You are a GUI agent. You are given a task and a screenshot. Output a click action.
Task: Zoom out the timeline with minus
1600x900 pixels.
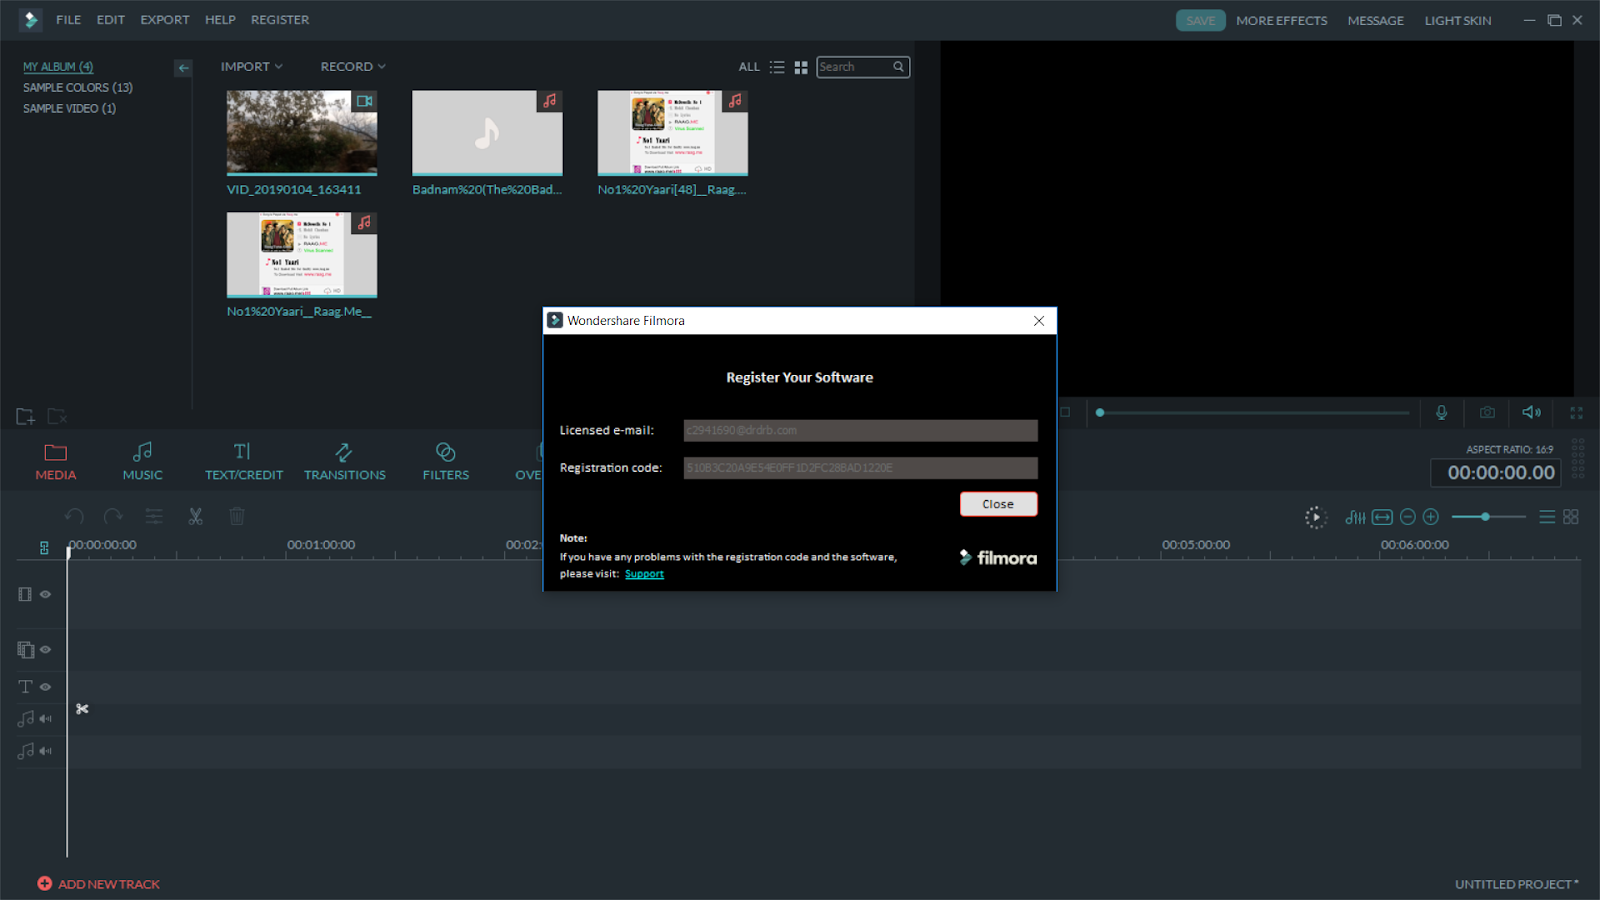point(1408,517)
